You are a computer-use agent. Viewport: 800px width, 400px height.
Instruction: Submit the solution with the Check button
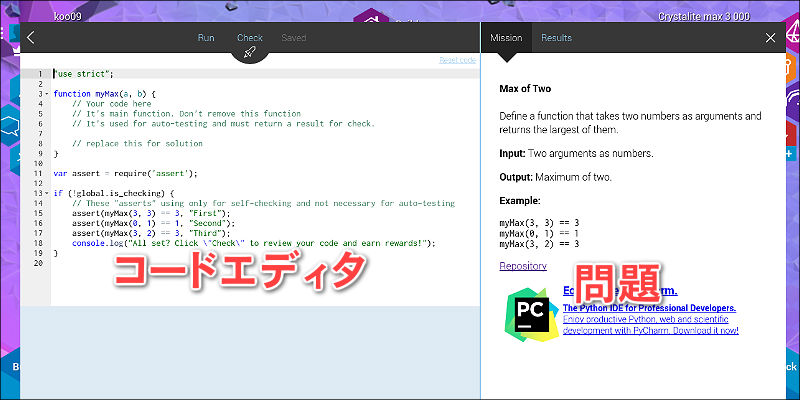click(x=249, y=38)
